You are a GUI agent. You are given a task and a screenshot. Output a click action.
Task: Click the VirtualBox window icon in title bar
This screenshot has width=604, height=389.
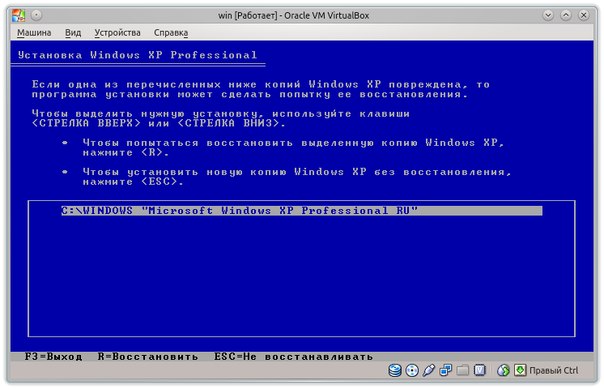18,15
